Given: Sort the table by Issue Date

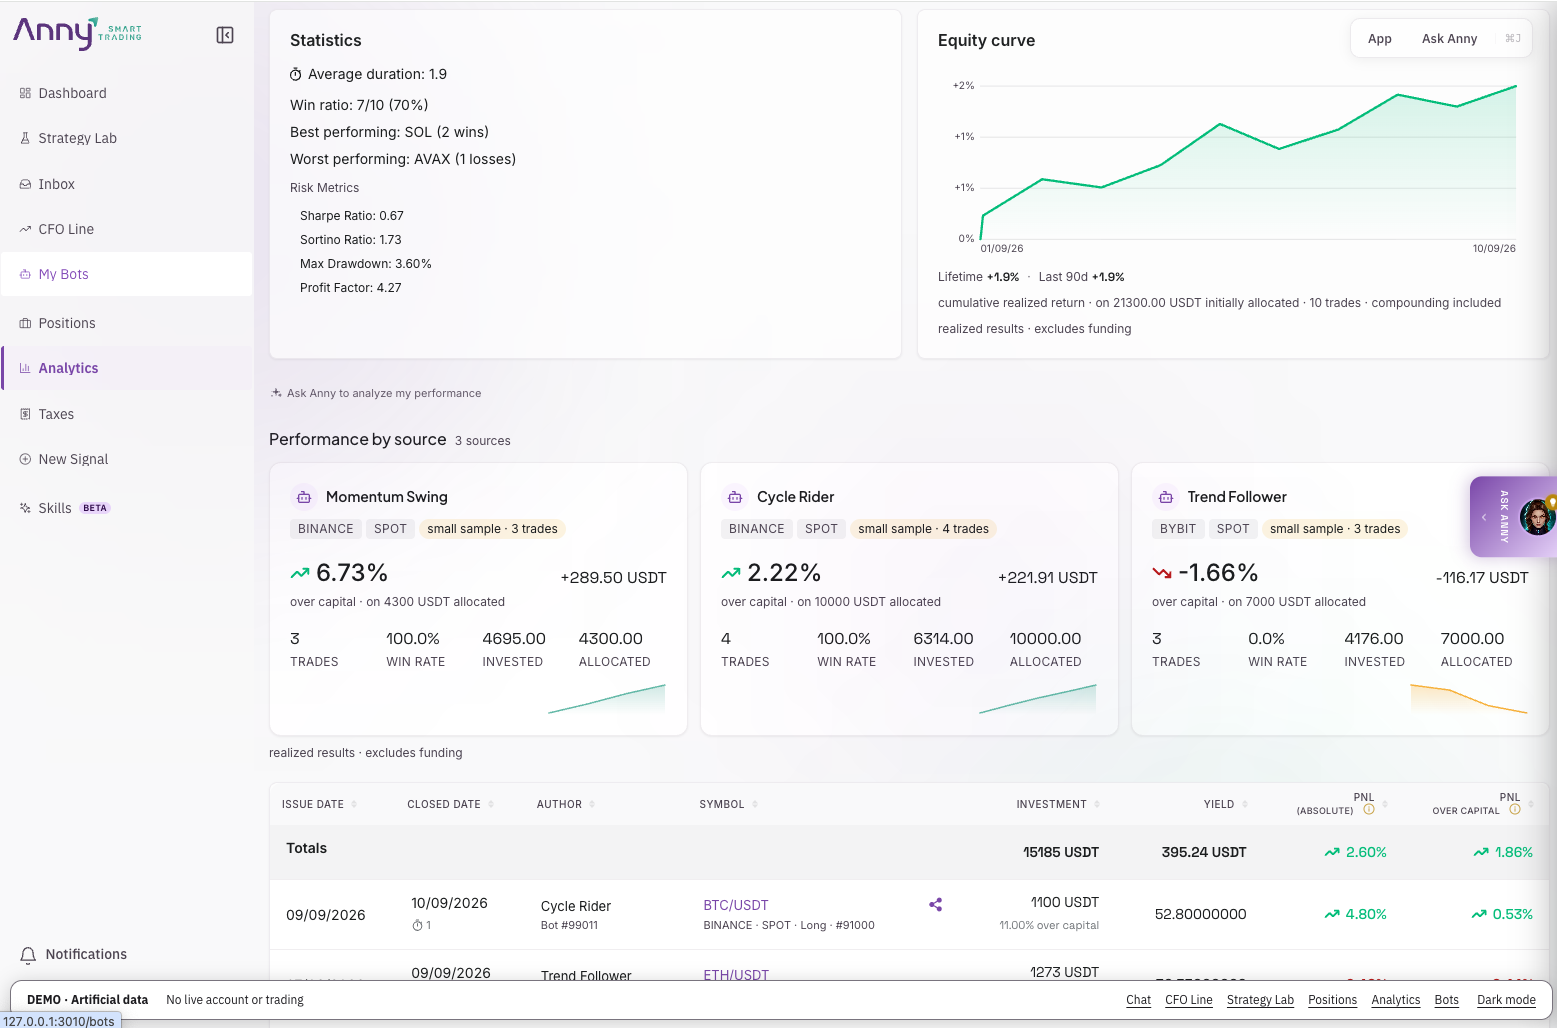Looking at the screenshot, I should [319, 804].
